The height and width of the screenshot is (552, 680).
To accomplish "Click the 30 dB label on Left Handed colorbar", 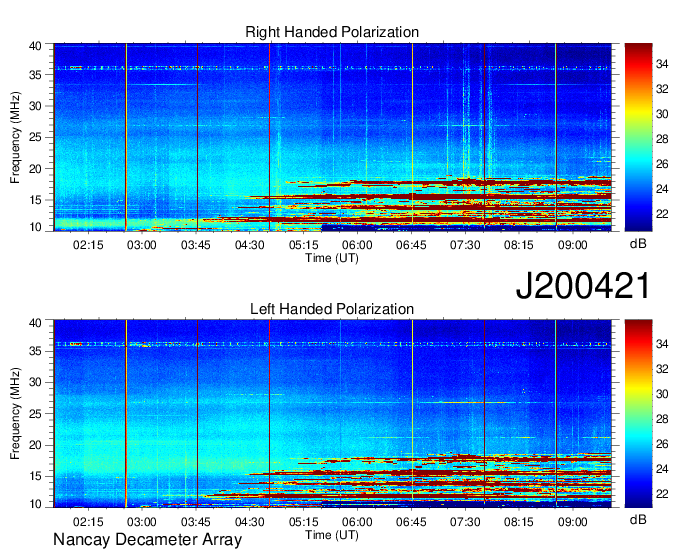I will click(x=662, y=394).
